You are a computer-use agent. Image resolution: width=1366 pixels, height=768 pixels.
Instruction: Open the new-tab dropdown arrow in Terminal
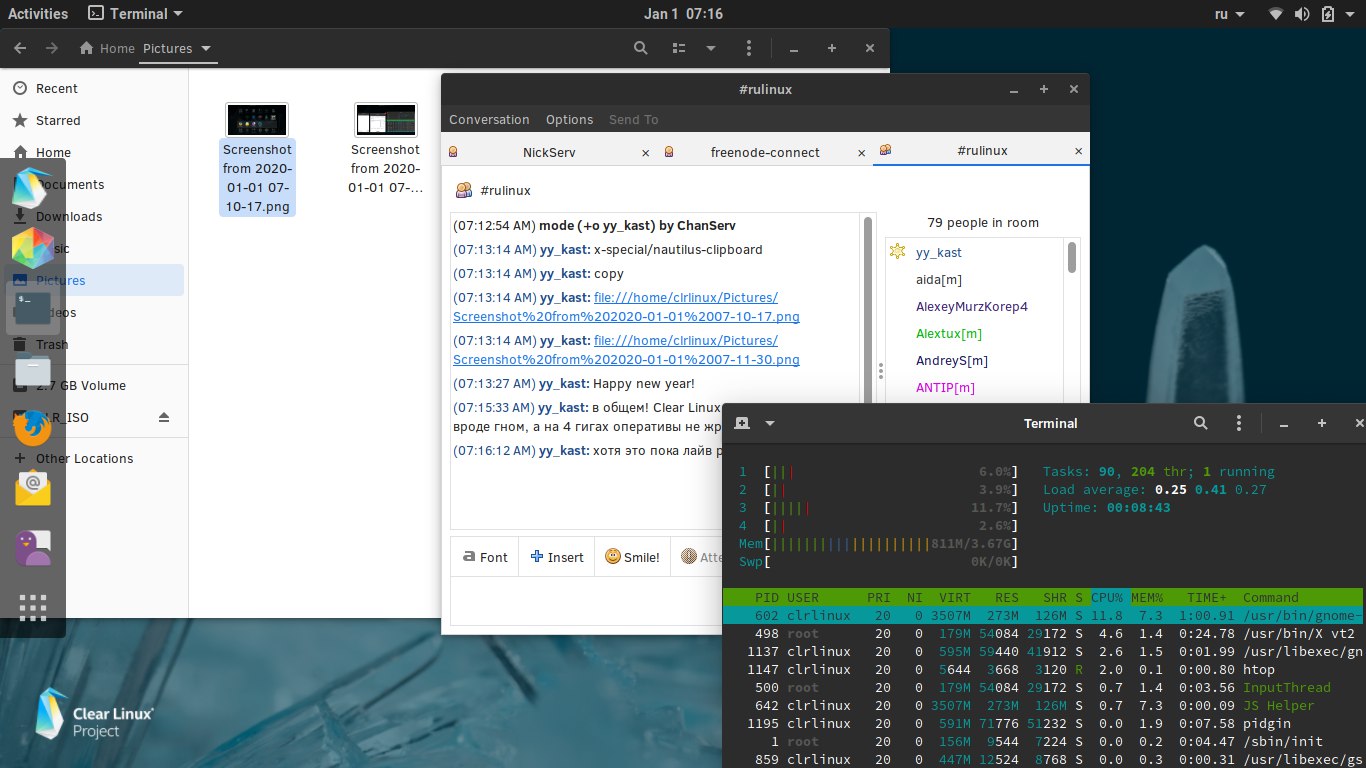click(770, 423)
